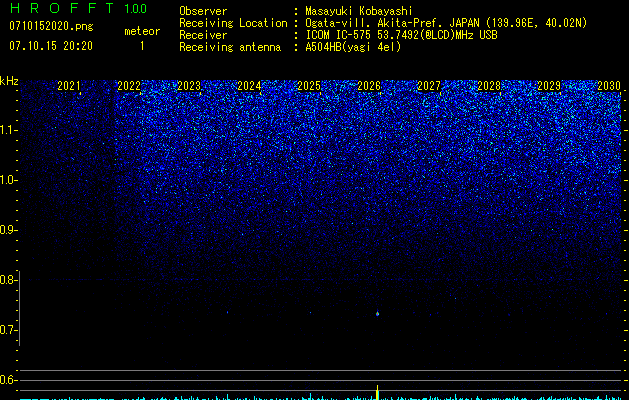Screen dimensions: 629x400
Task: Click the Receiving Location value text
Action: tap(446, 23)
